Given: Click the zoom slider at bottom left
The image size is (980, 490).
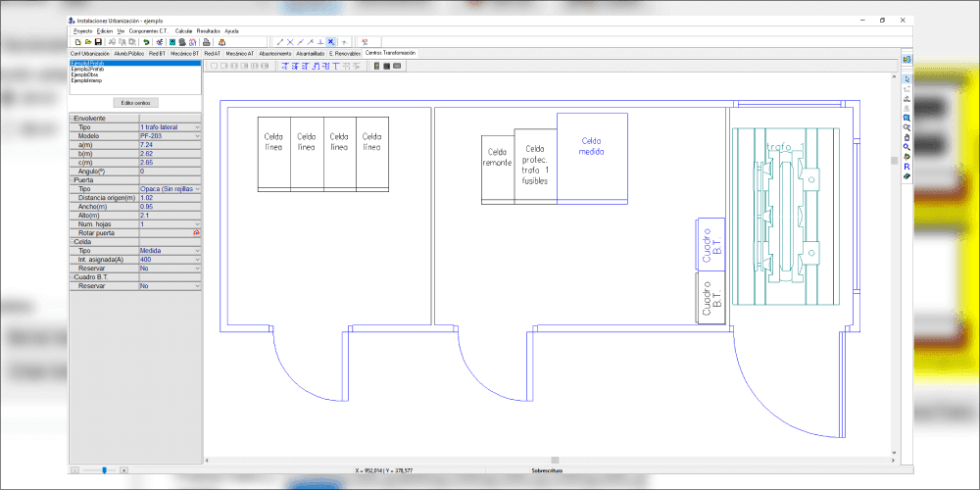Looking at the screenshot, I should click(x=104, y=470).
